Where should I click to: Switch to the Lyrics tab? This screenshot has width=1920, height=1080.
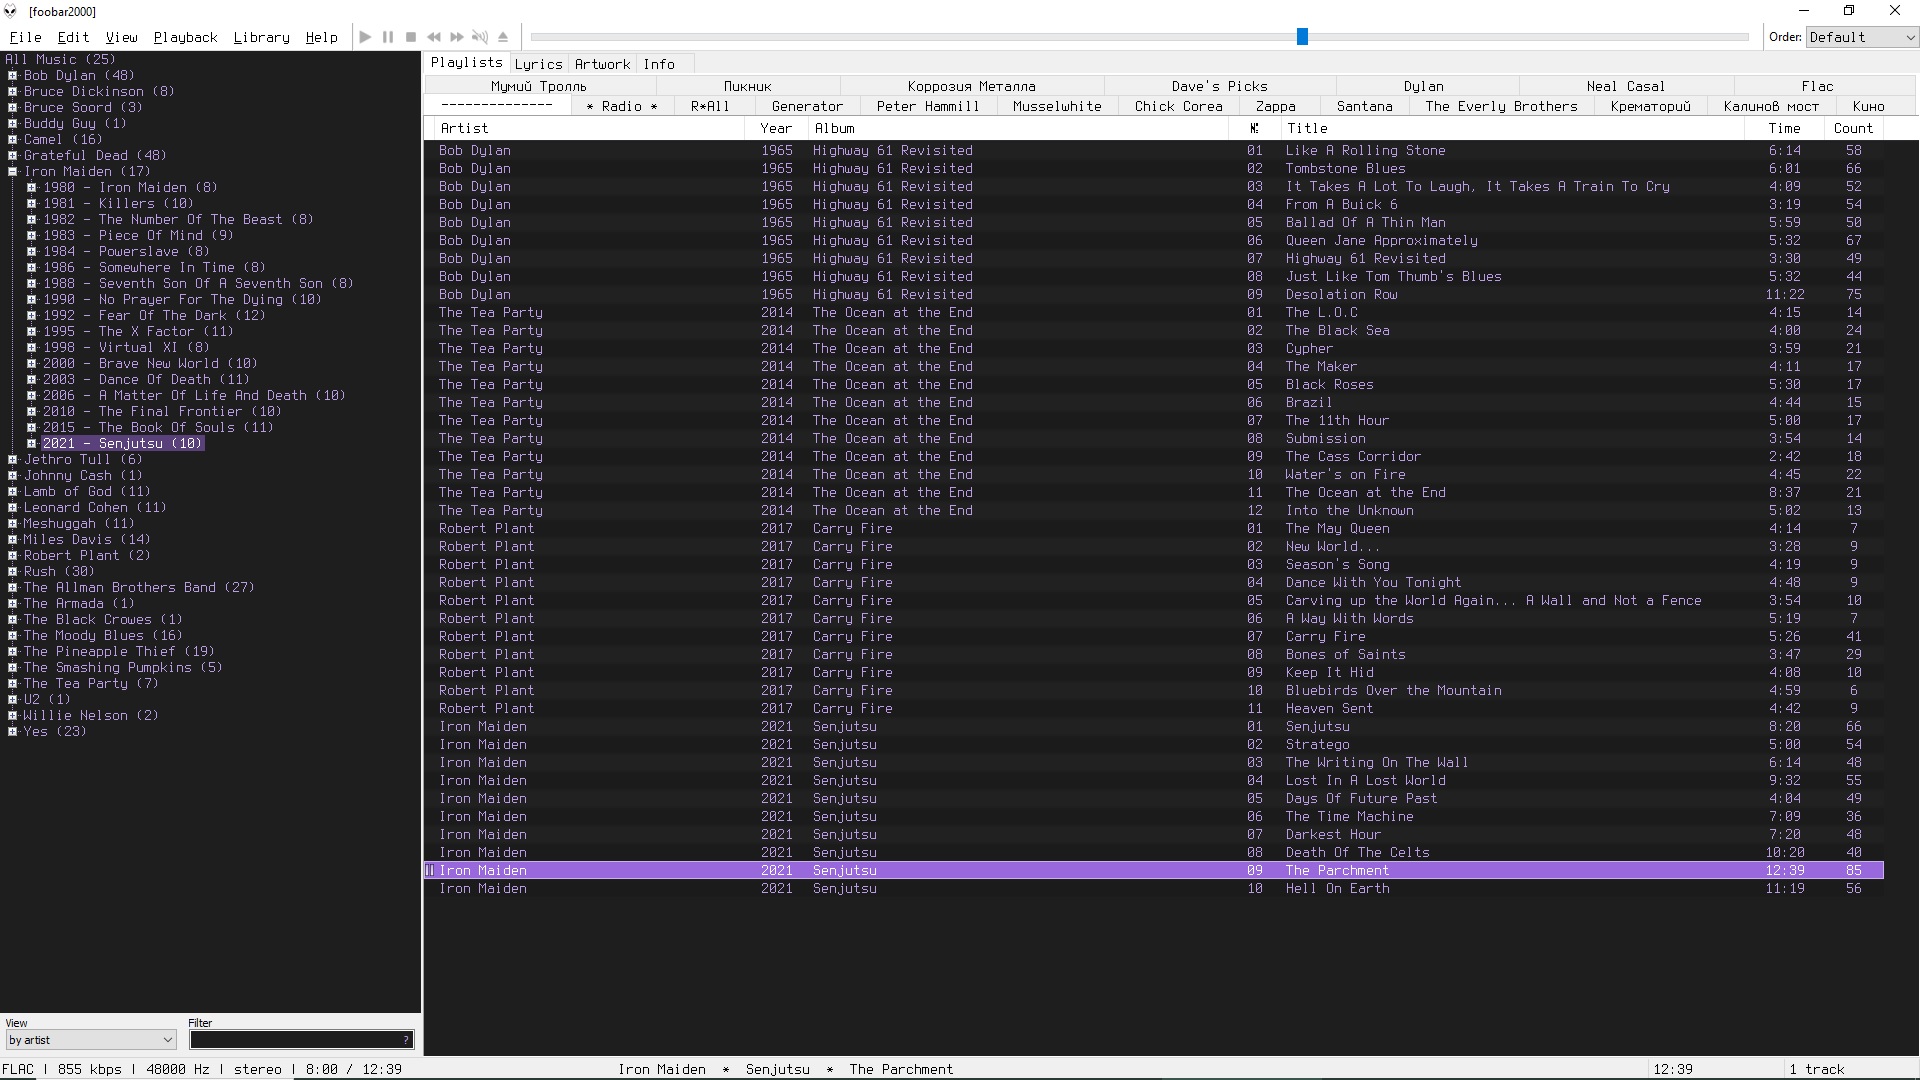538,64
